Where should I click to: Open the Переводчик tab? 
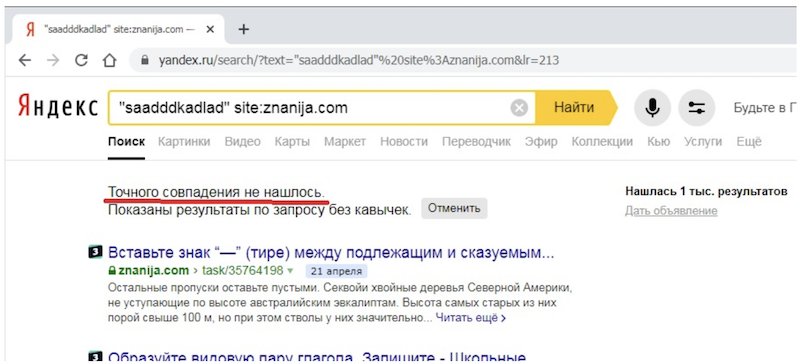476,141
